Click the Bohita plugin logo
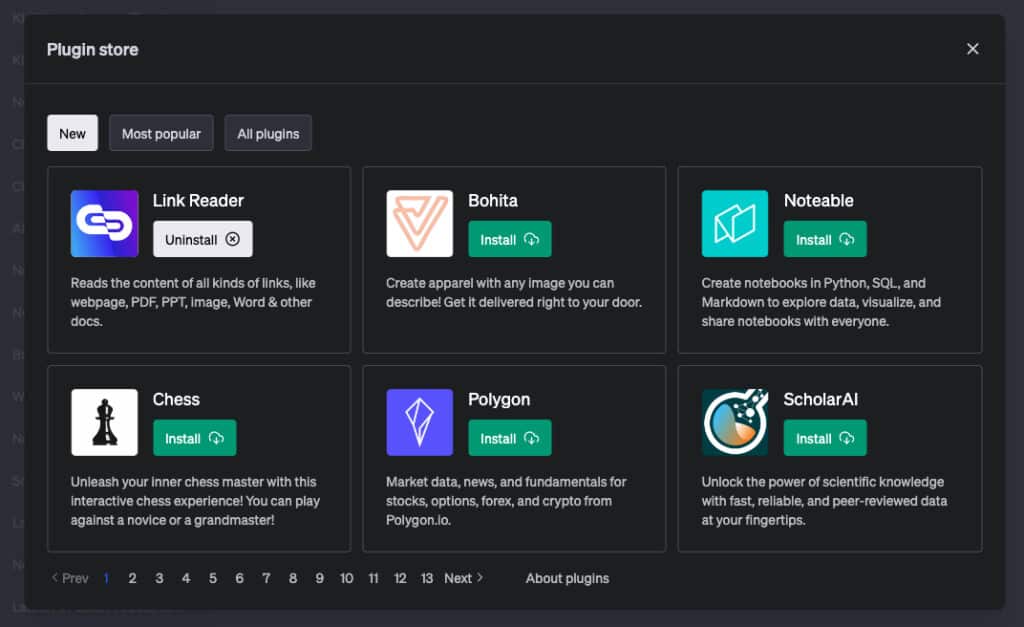Screen dimensions: 1024x627 pos(419,223)
